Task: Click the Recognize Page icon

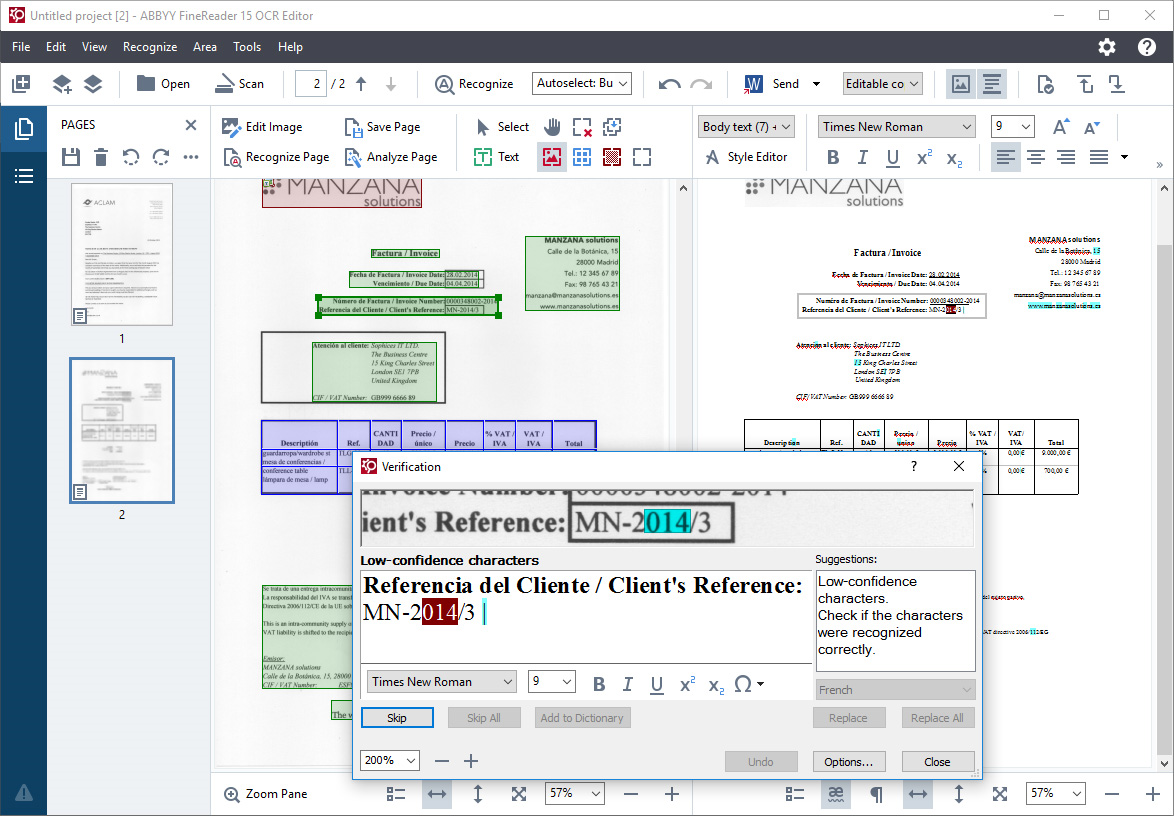Action: click(x=232, y=157)
